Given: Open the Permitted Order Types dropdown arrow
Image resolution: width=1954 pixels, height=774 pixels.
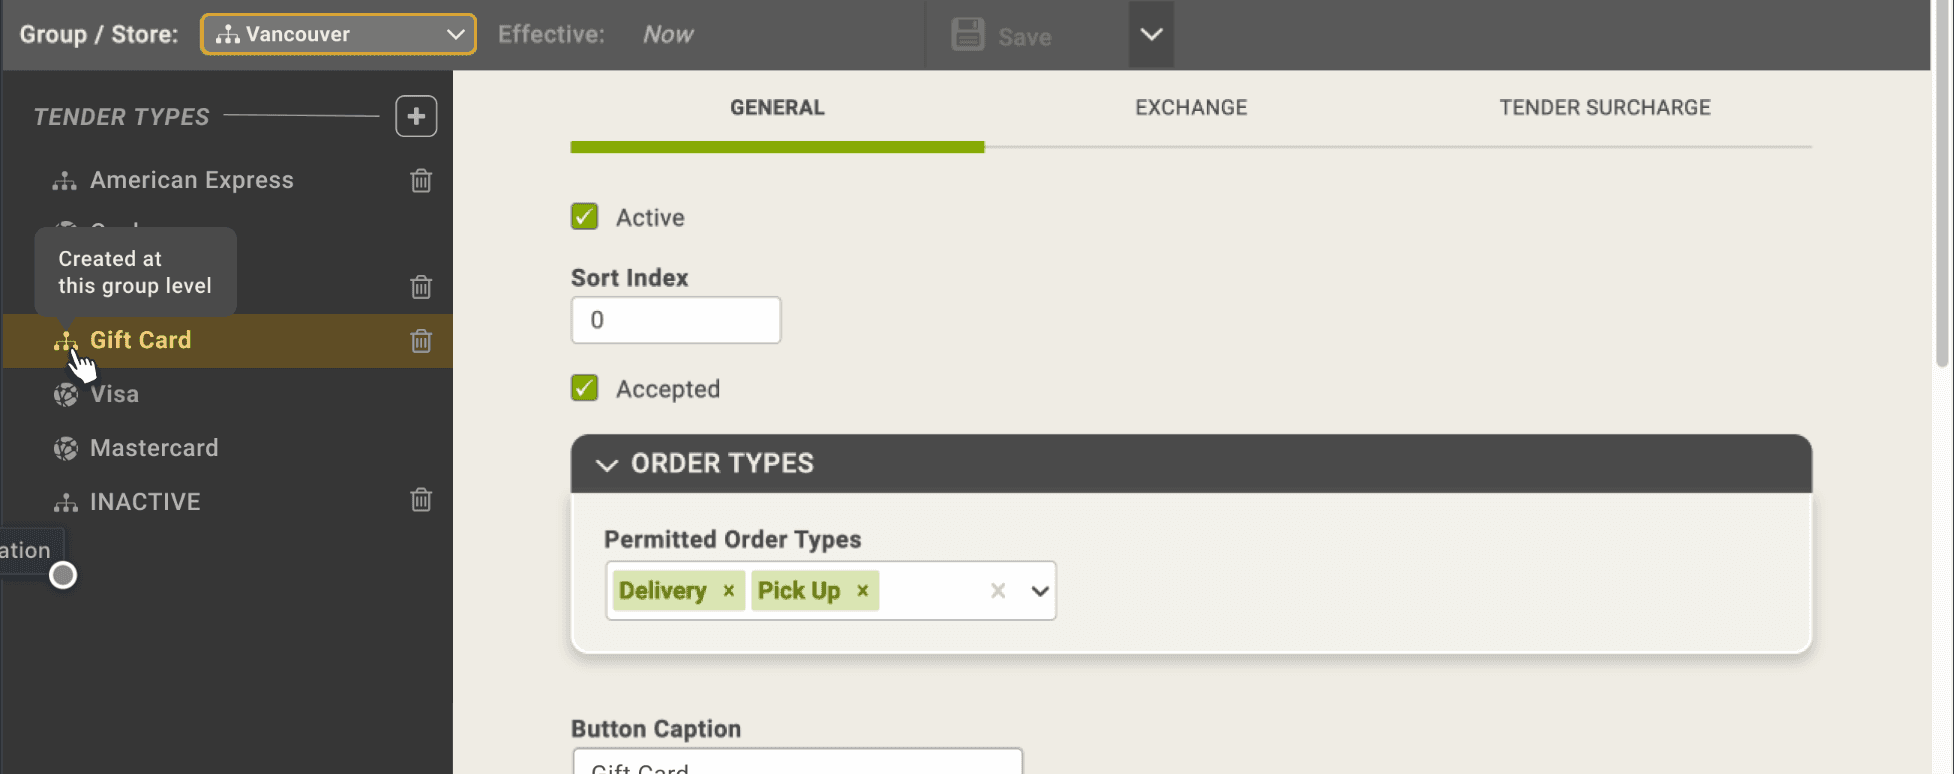Looking at the screenshot, I should click(x=1040, y=591).
